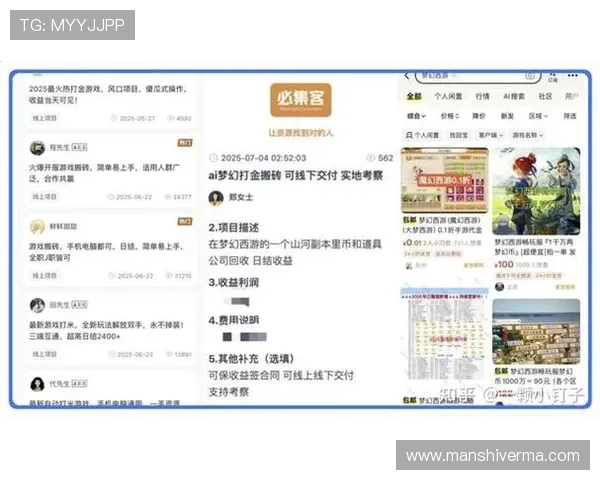Toggle the 价格 sort order
The width and height of the screenshot is (600, 480).
pos(450,116)
